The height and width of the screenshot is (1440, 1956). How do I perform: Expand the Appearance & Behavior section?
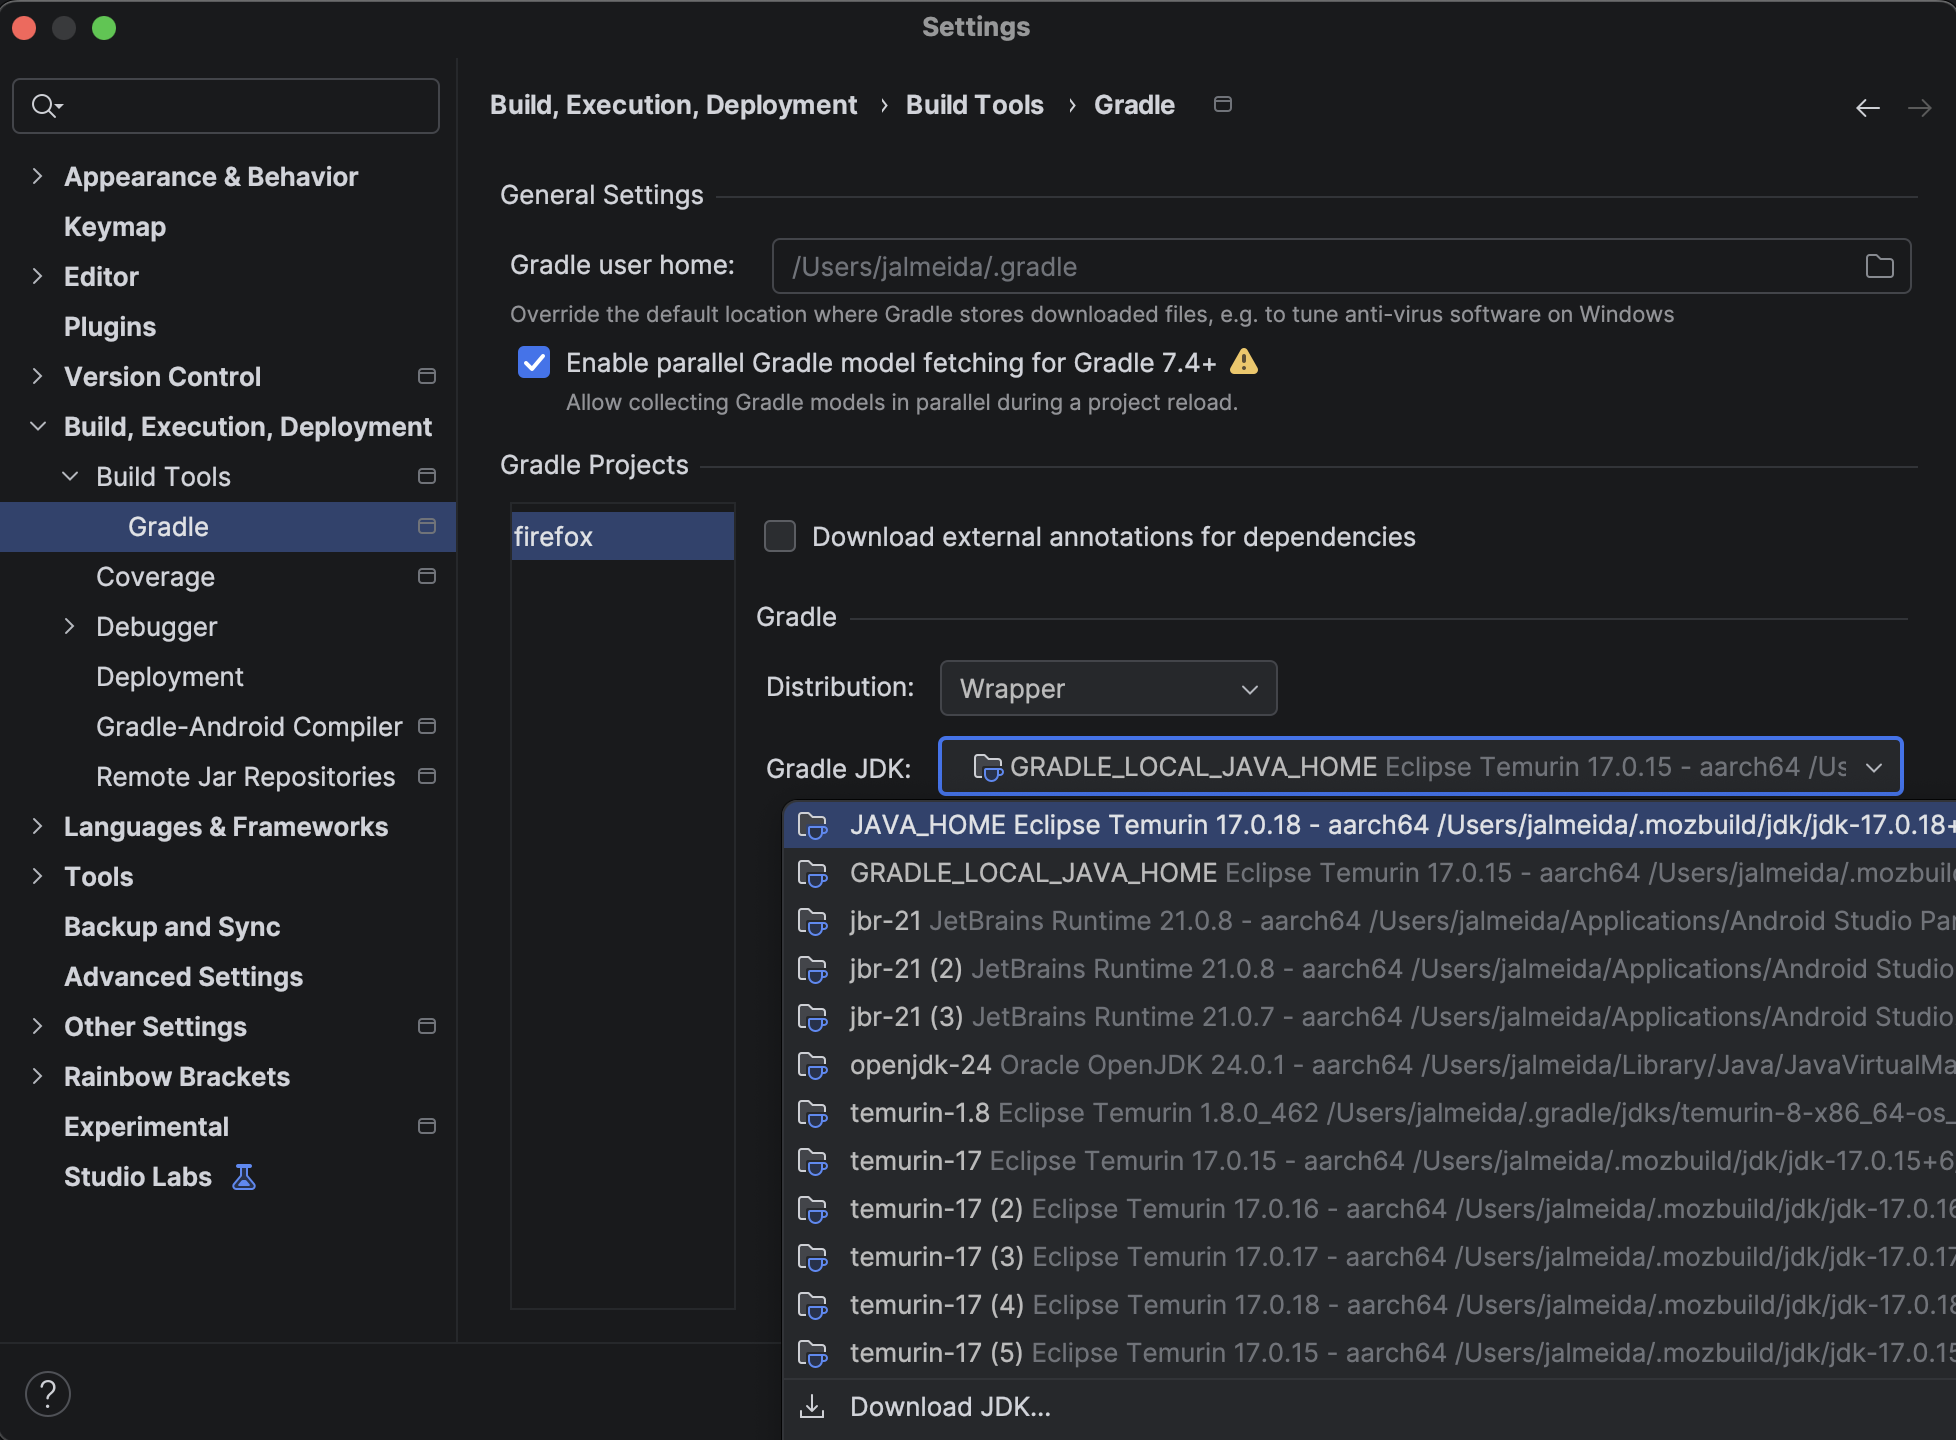37,177
